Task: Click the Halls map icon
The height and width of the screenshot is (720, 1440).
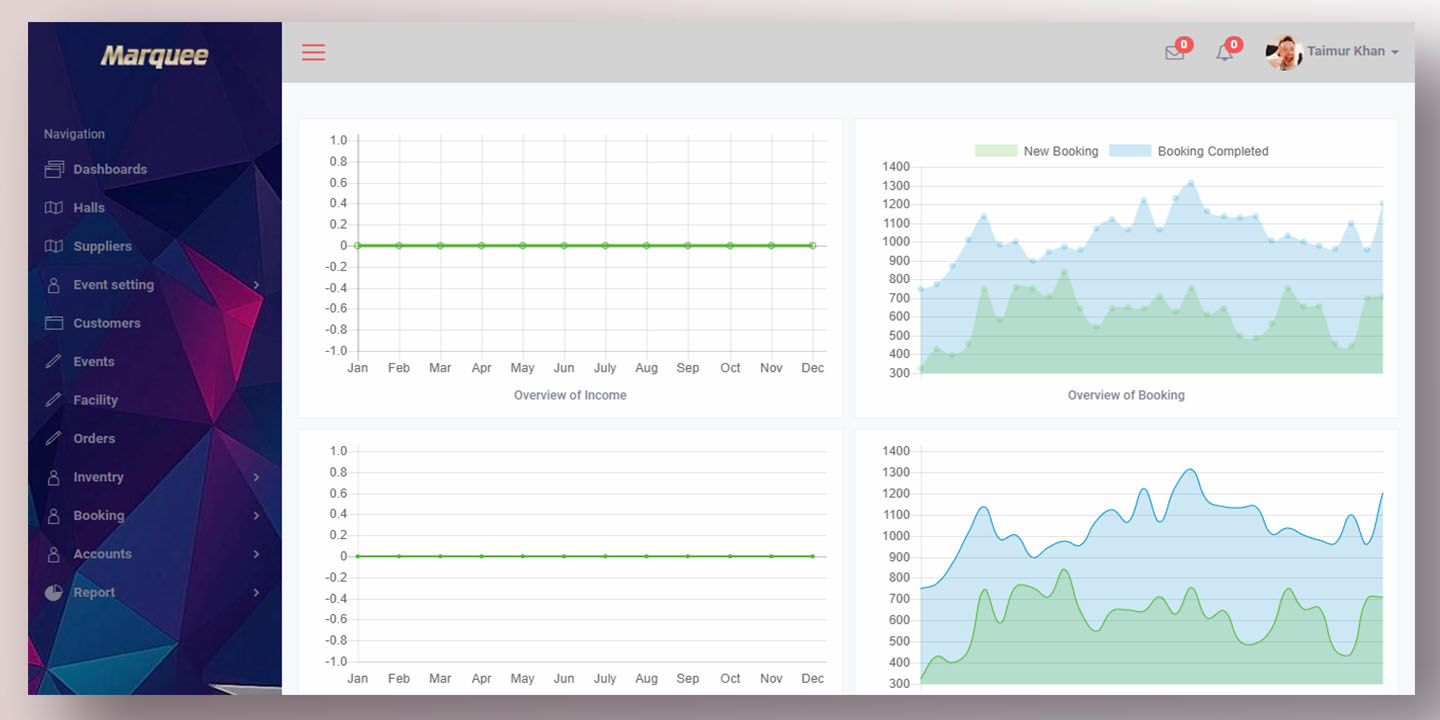Action: 54,208
